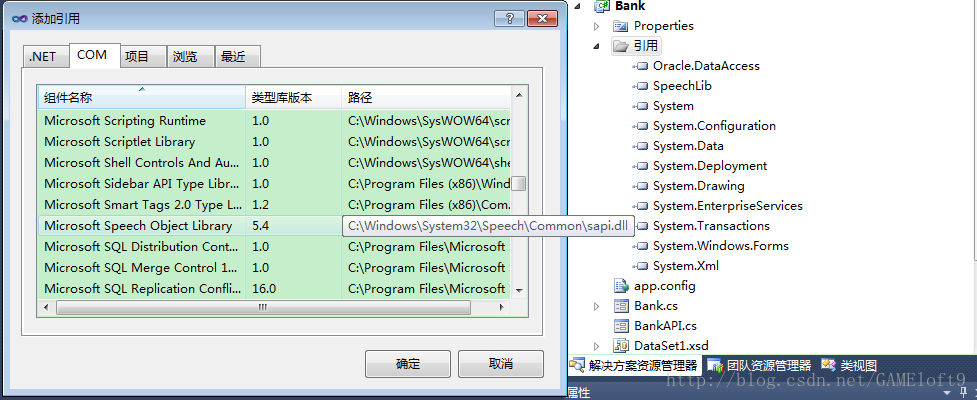Collapse the Bank project node
Viewport: 977px width, 400px height.
click(x=578, y=6)
